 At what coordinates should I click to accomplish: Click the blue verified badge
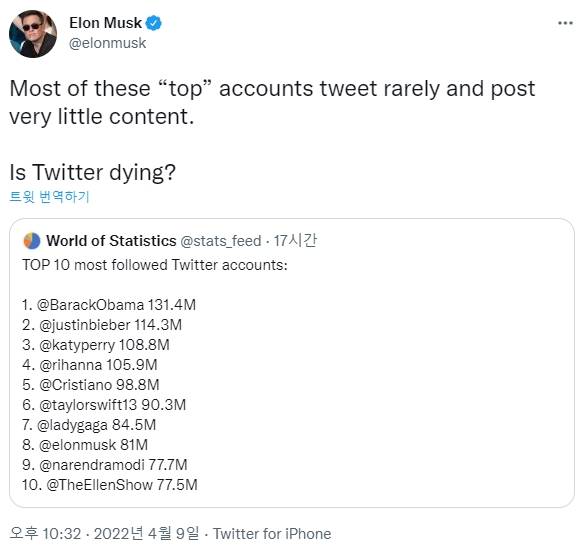tap(153, 23)
